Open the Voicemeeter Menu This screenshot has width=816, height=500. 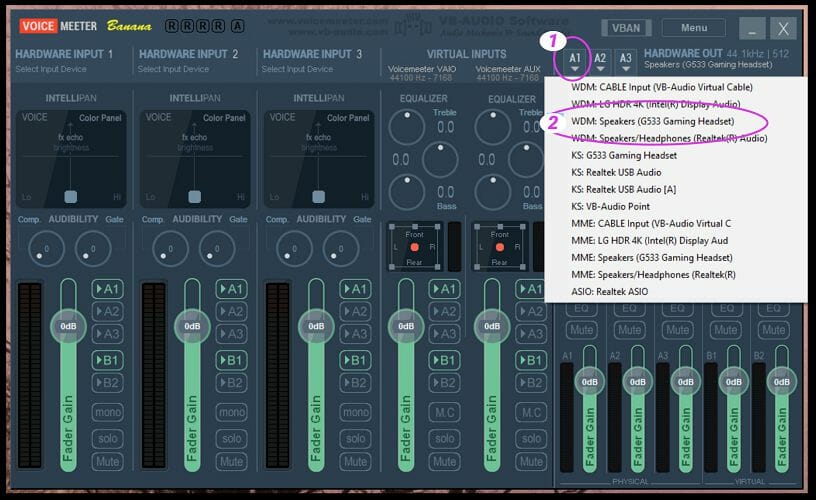(694, 28)
